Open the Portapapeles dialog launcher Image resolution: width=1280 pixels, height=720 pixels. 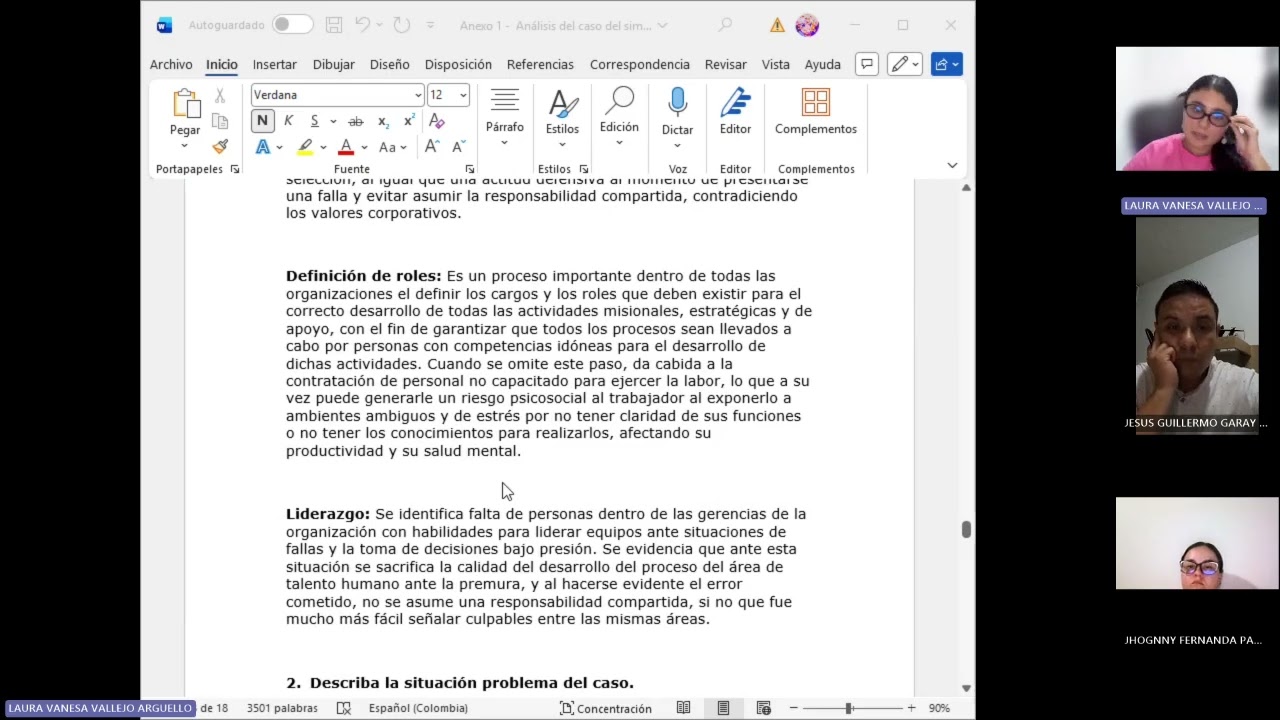pos(235,169)
